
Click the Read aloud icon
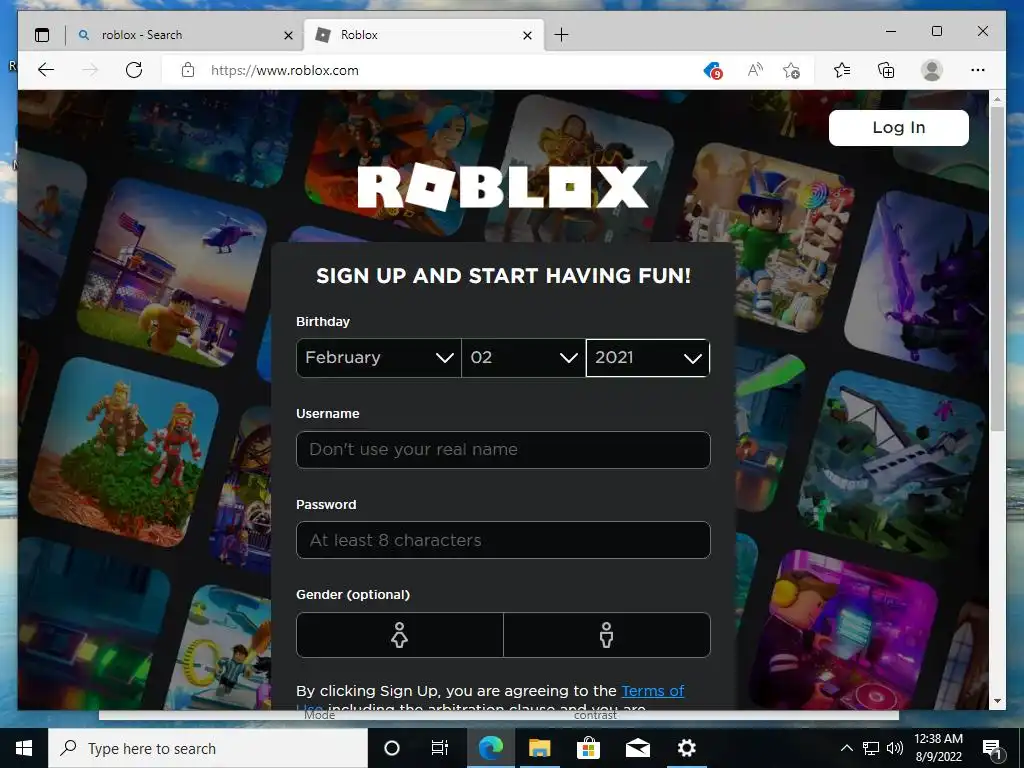(755, 70)
